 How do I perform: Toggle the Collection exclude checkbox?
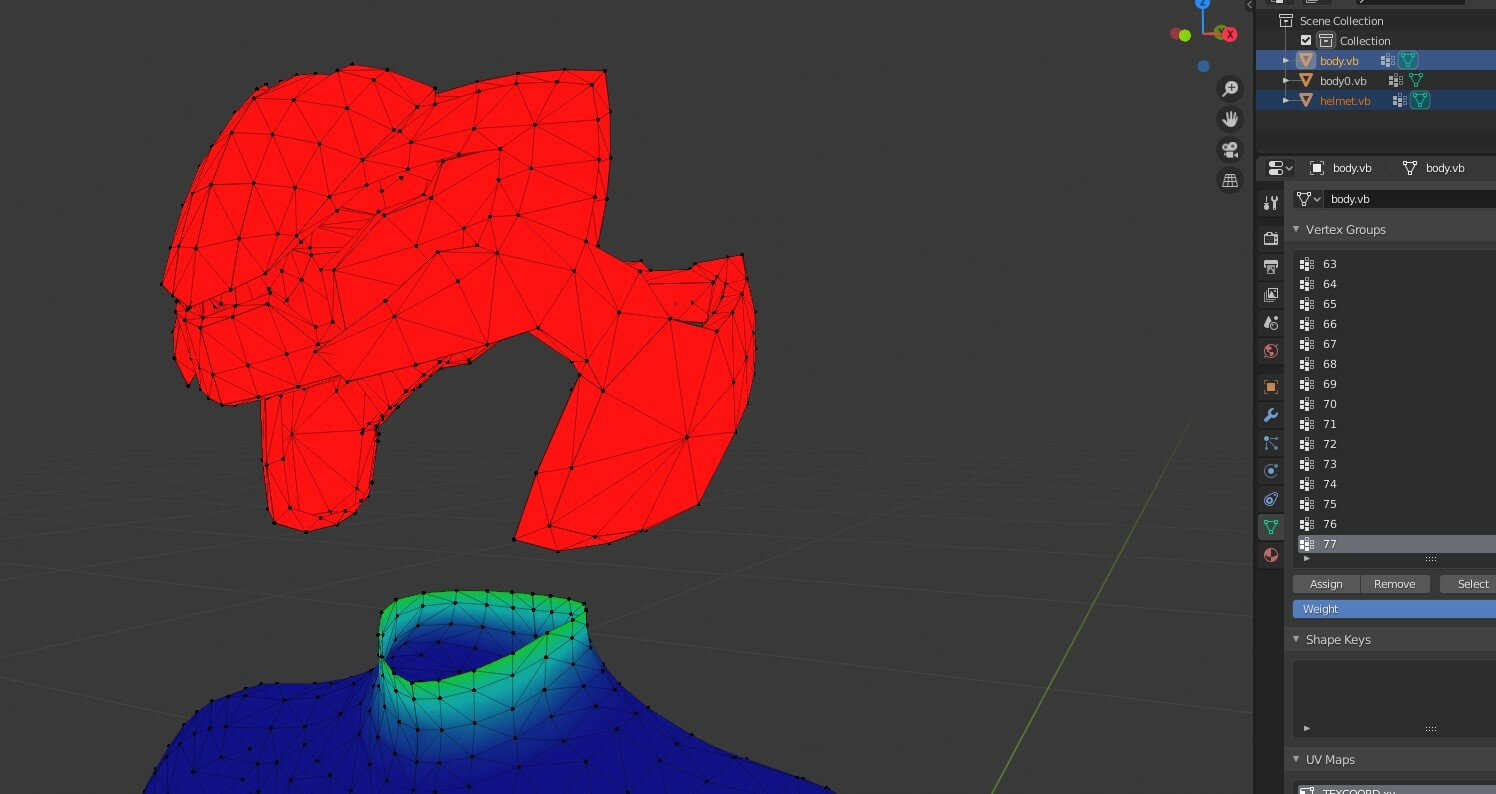[1306, 41]
